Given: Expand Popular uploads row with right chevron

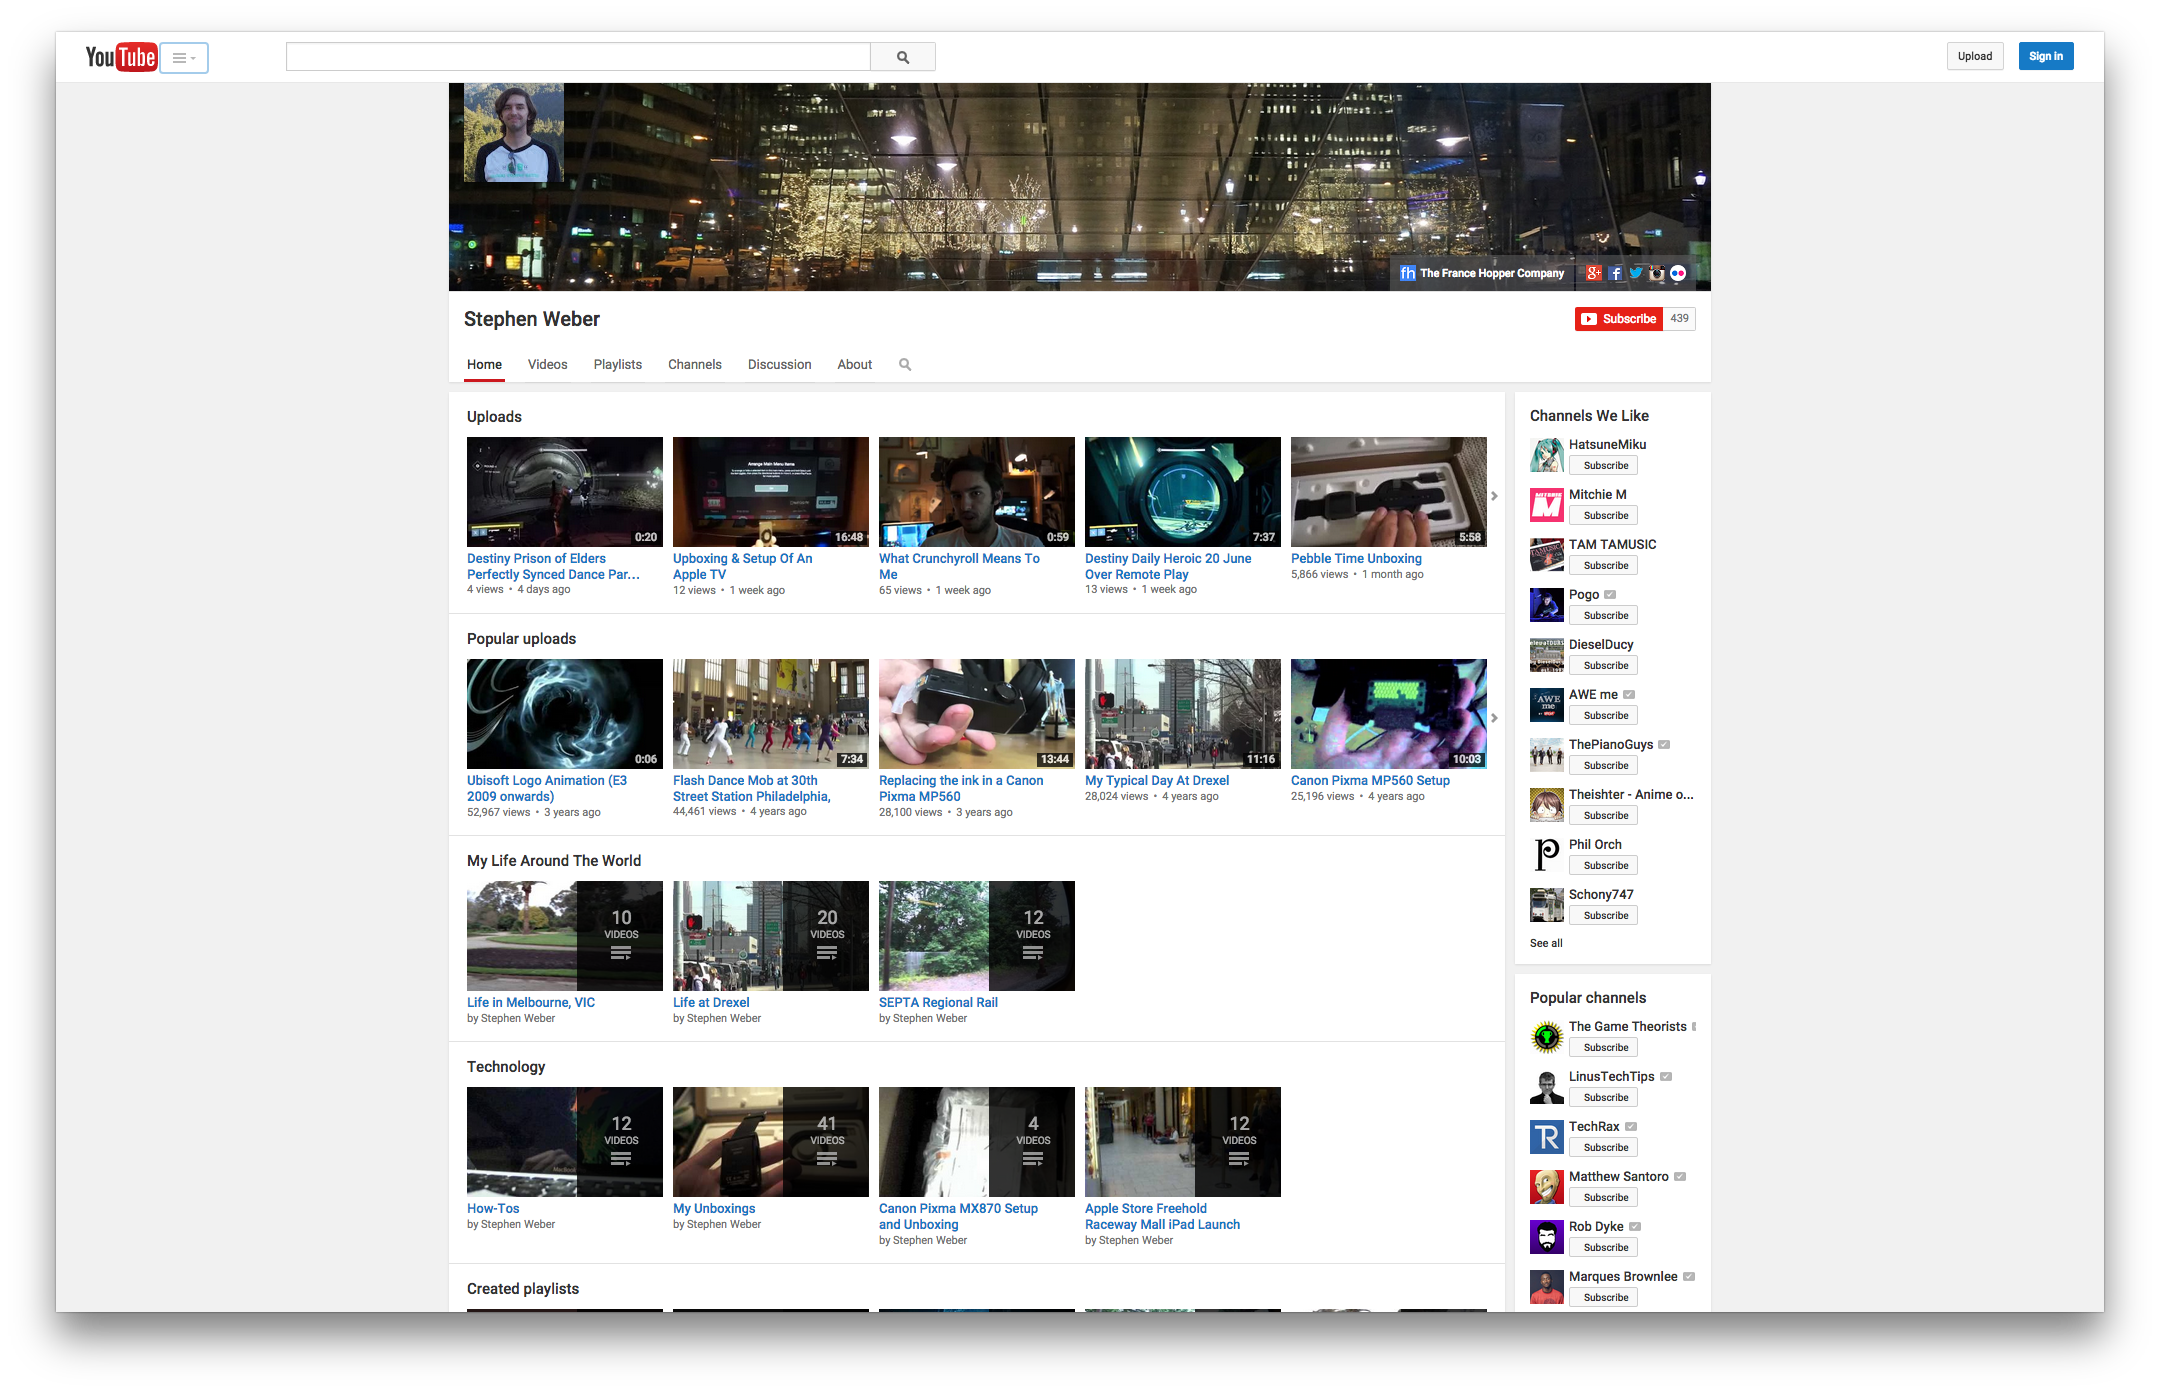Looking at the screenshot, I should (1494, 718).
